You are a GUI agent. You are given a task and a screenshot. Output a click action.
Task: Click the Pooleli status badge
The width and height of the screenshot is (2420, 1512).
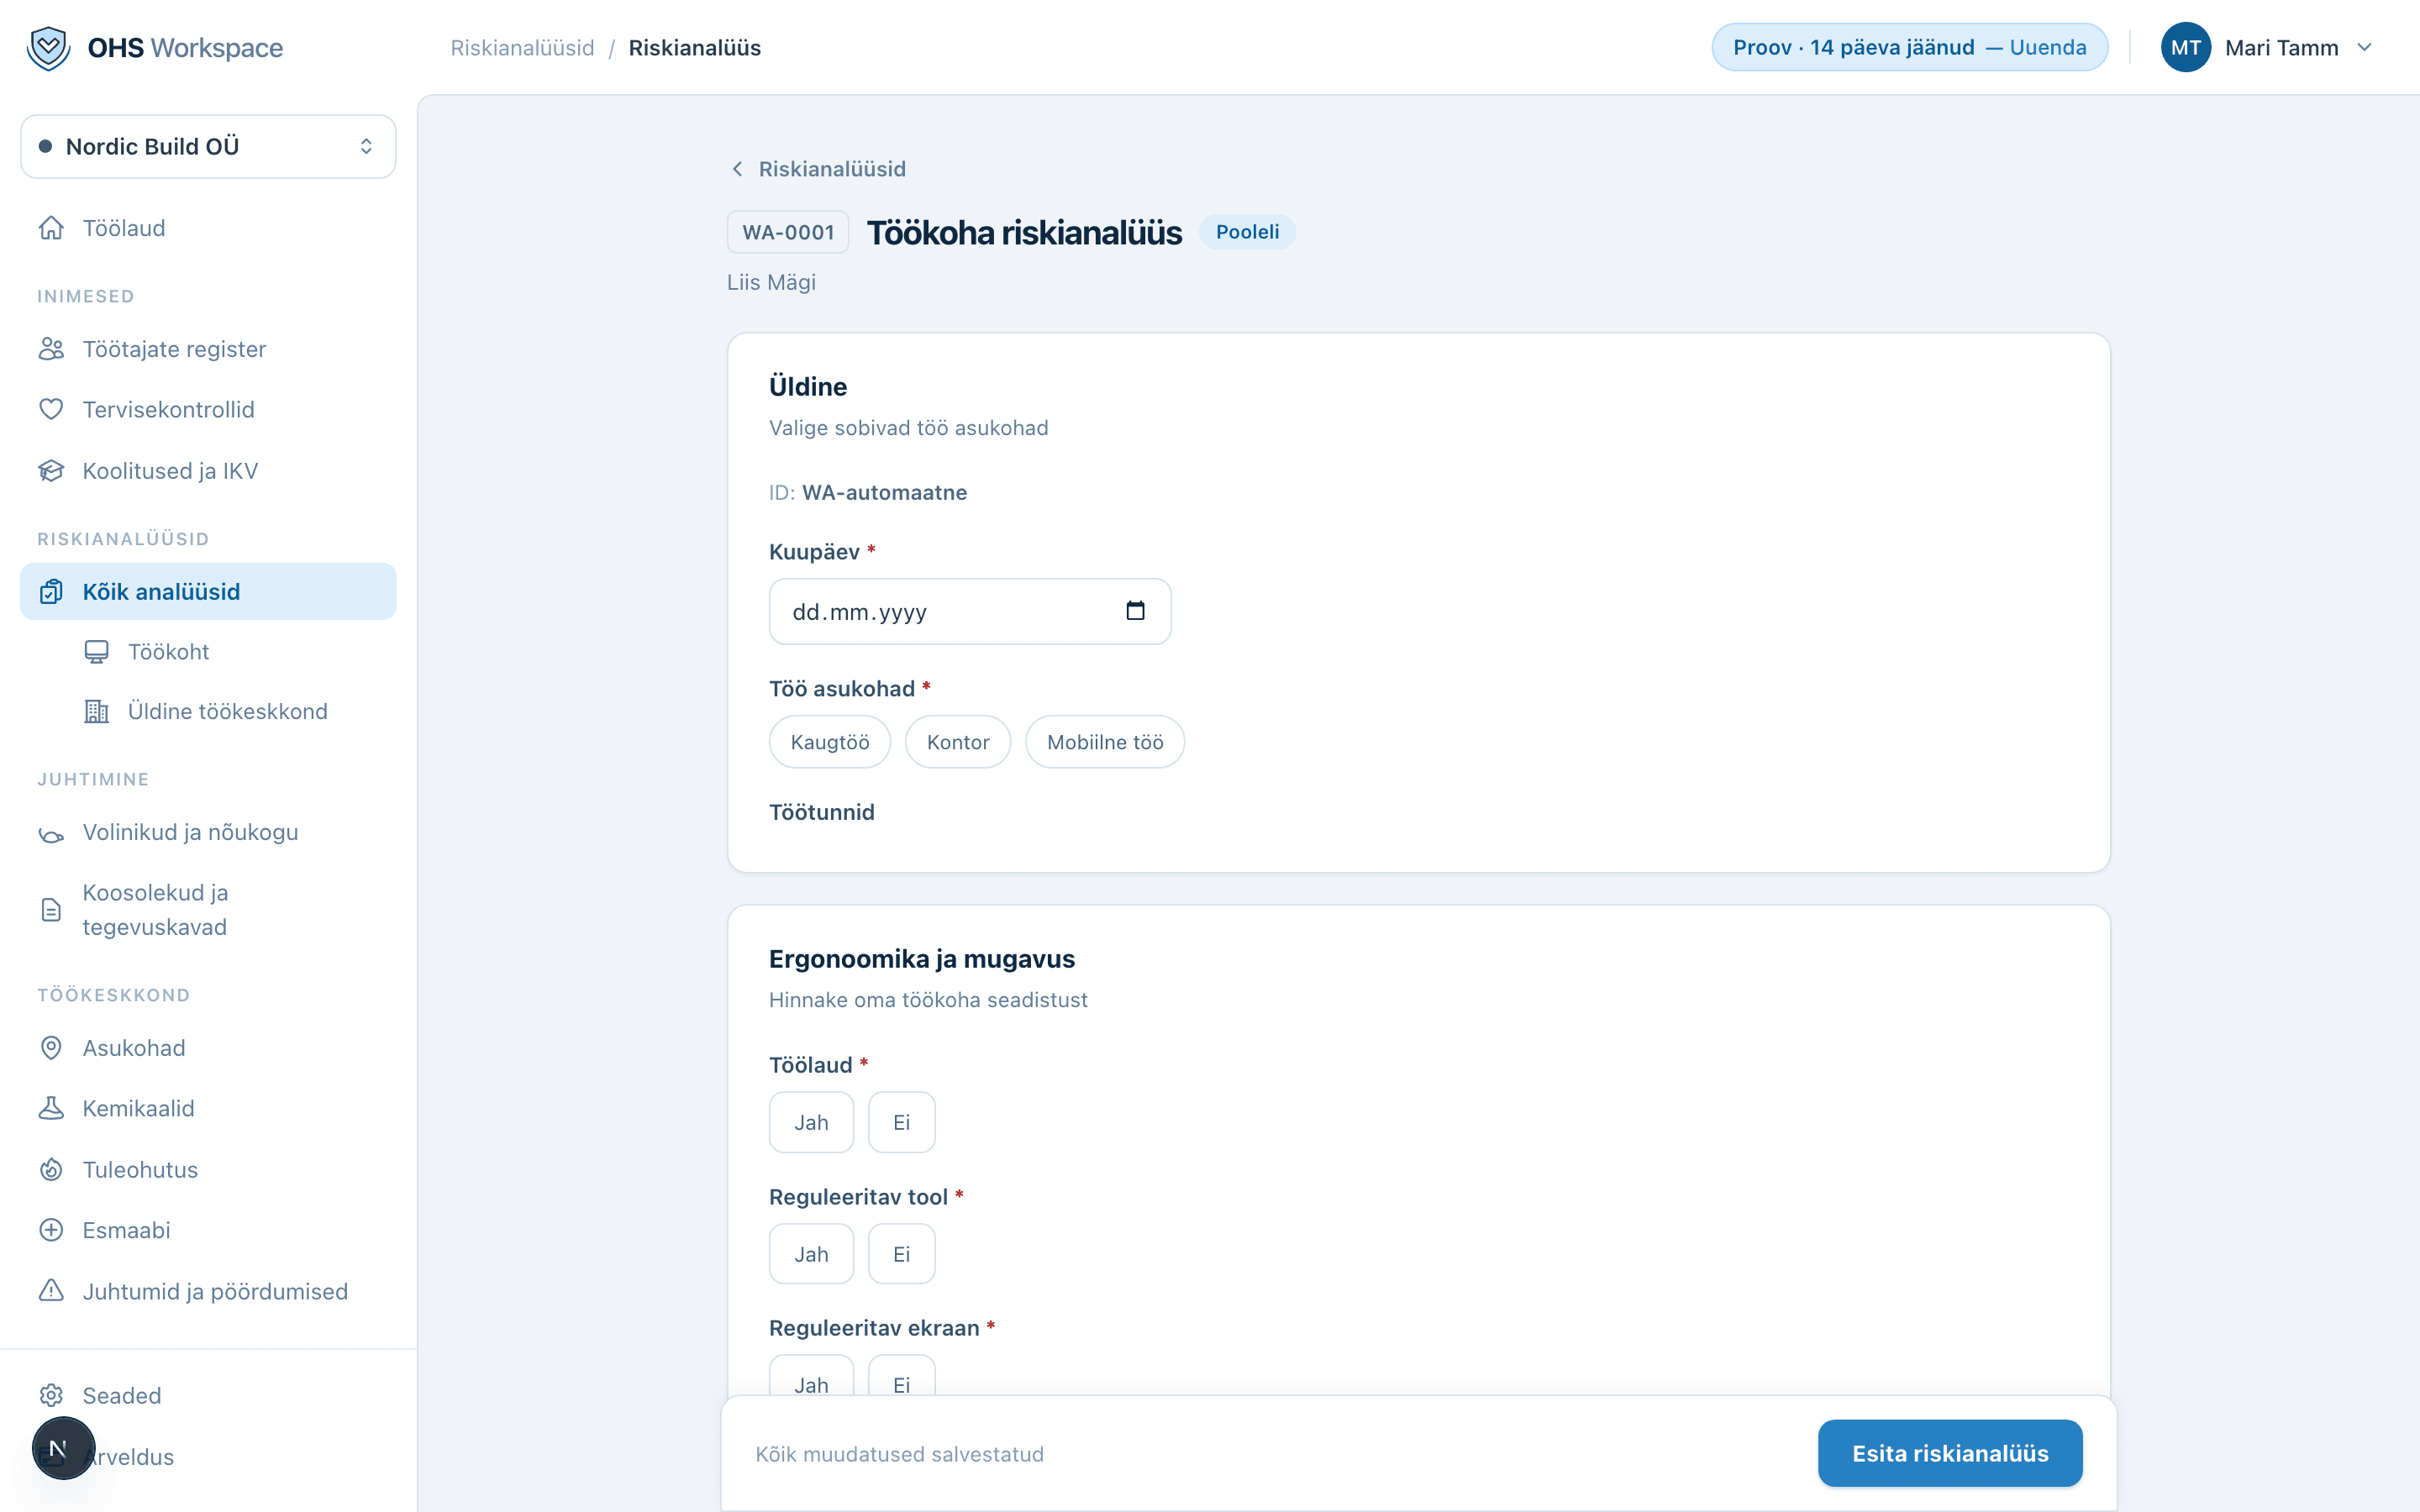[1247, 232]
